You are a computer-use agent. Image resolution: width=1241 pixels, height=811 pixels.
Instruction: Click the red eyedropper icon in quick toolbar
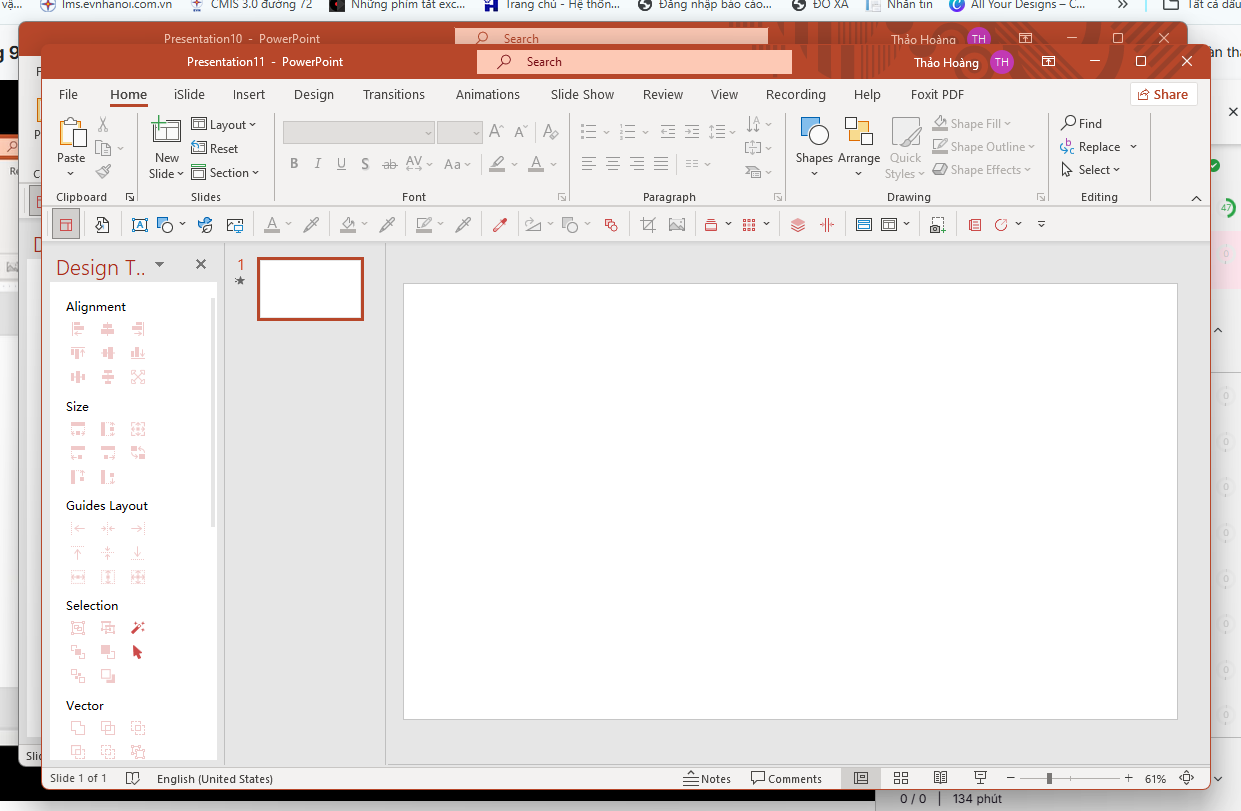click(499, 225)
